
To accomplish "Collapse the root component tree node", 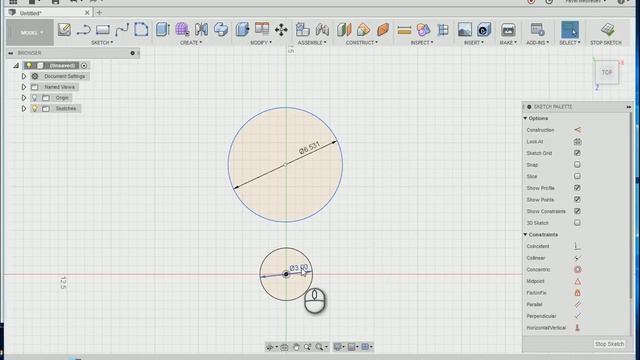I will 16,65.
